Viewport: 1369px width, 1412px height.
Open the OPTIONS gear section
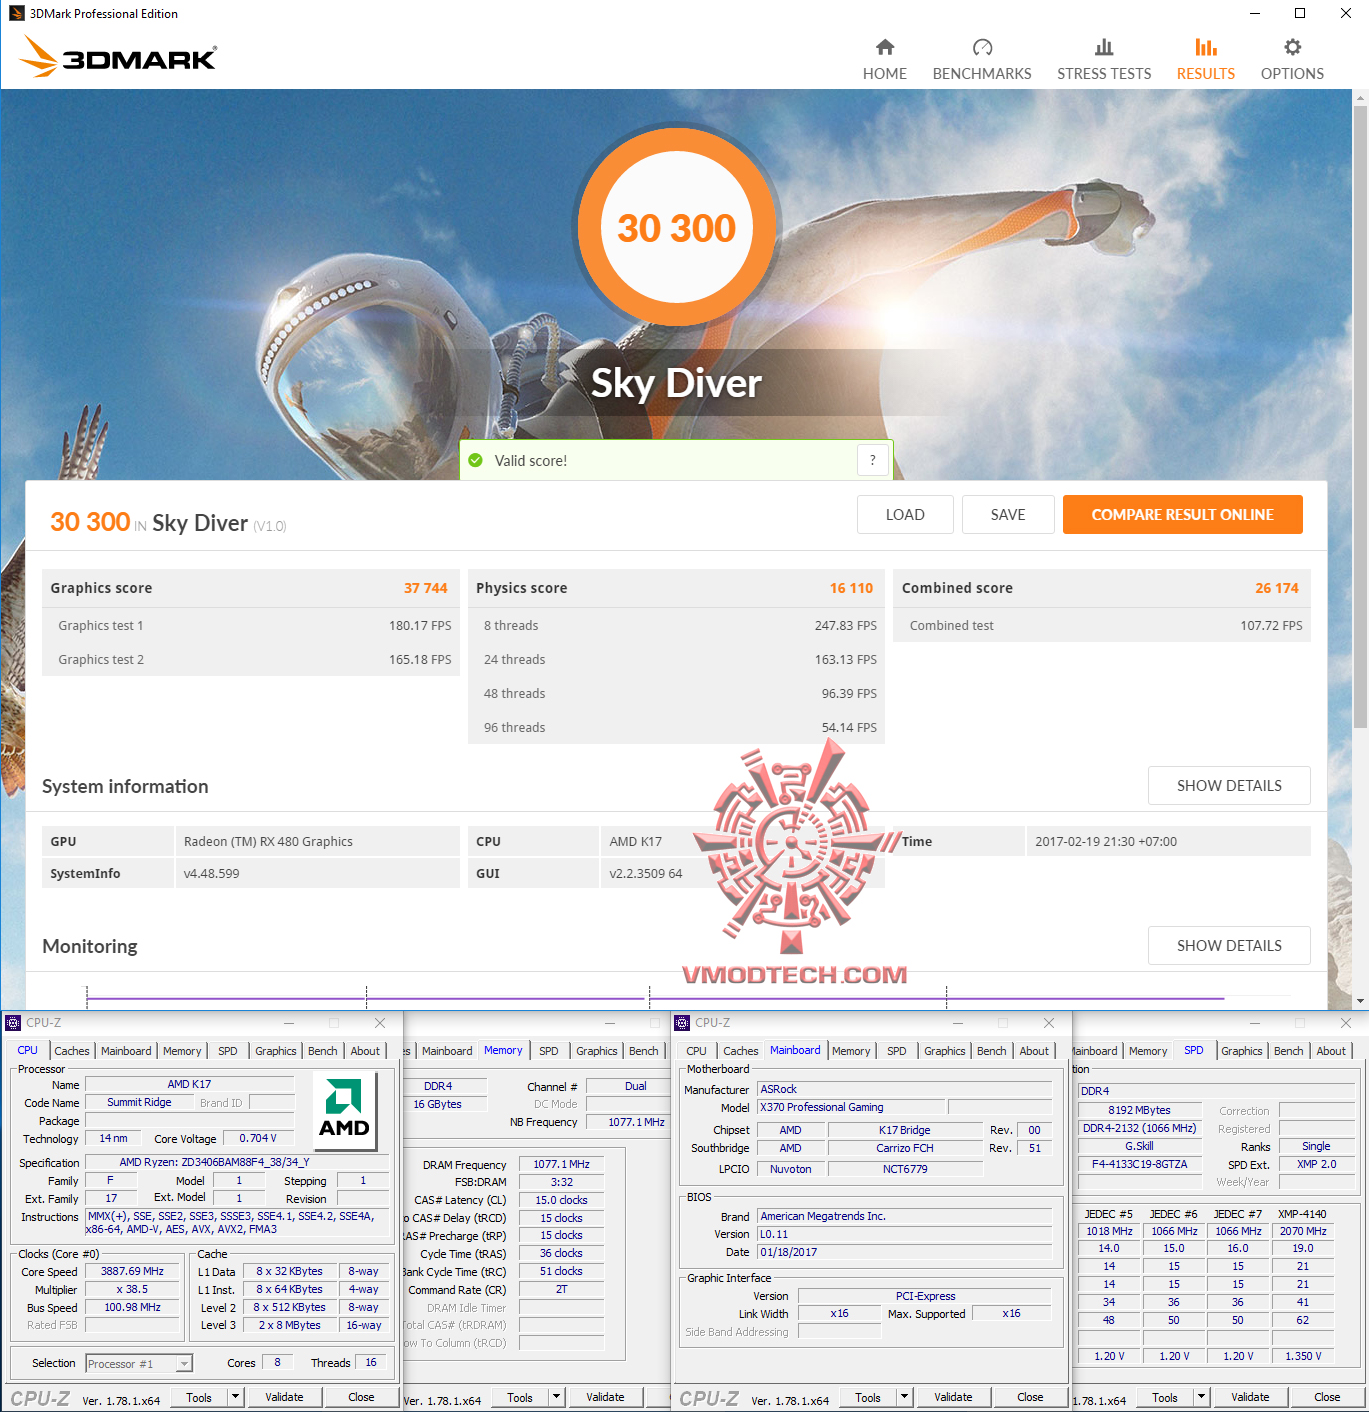[x=1292, y=60]
